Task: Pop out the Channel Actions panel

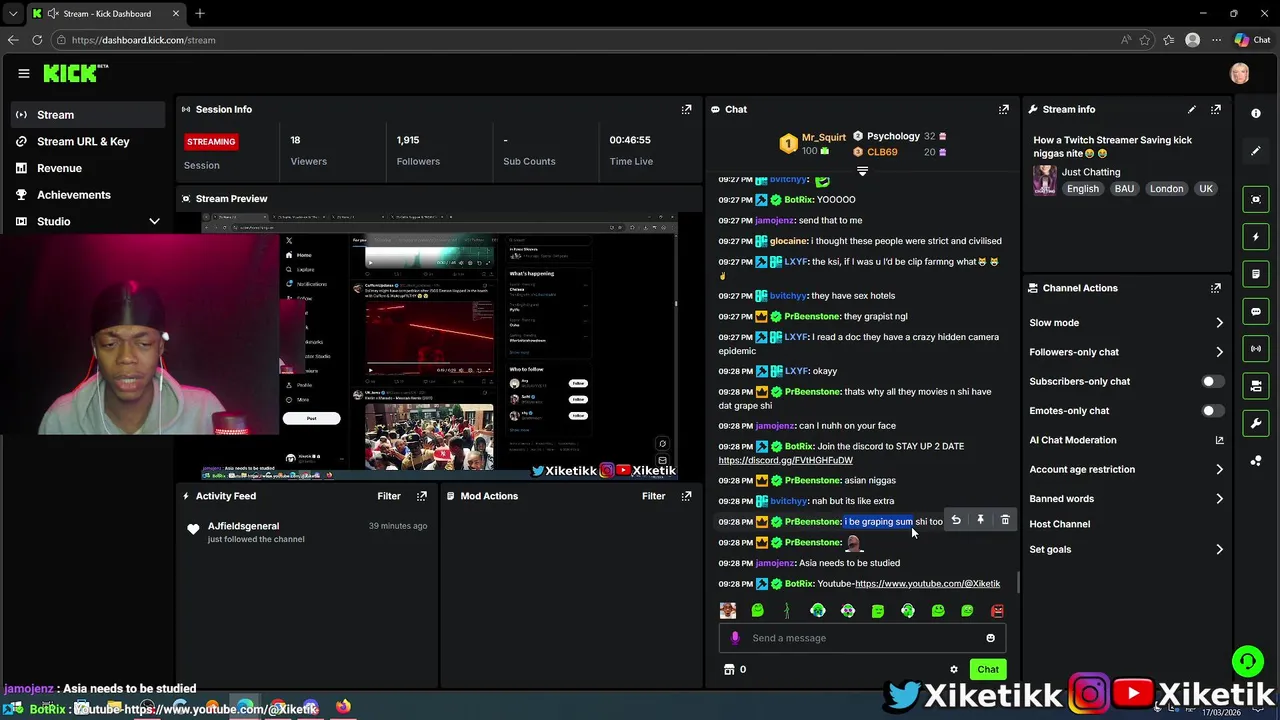Action: pos(1216,288)
